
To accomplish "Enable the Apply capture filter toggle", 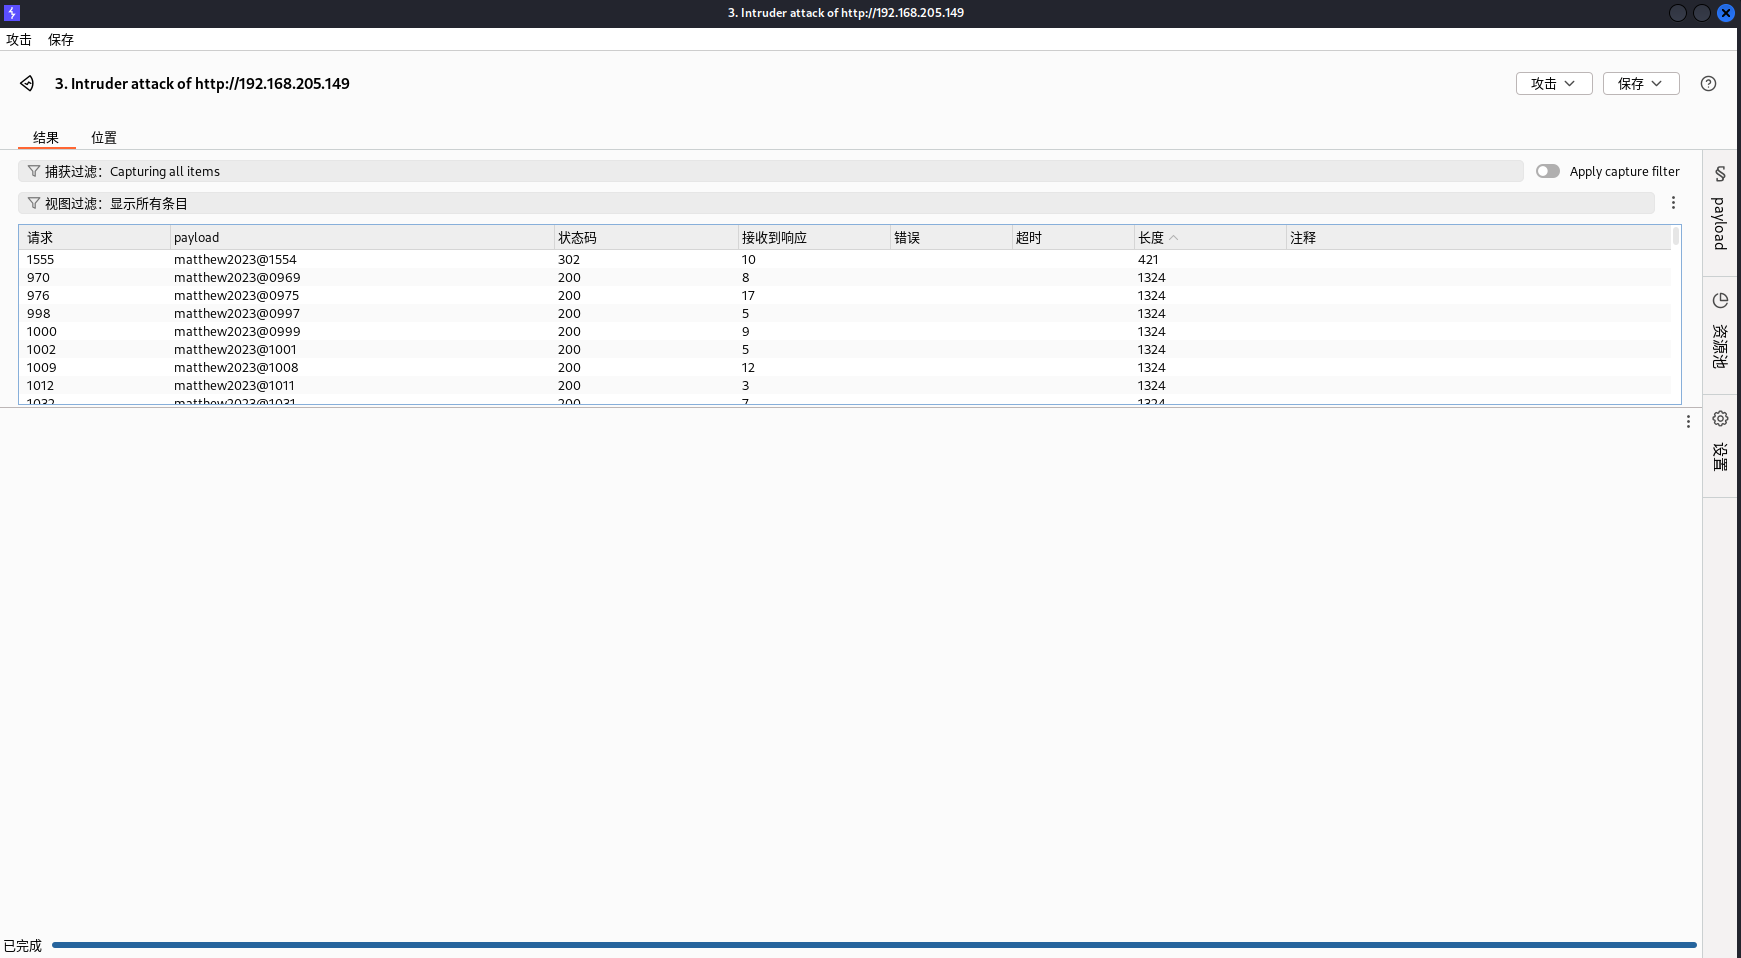I will click(x=1547, y=171).
